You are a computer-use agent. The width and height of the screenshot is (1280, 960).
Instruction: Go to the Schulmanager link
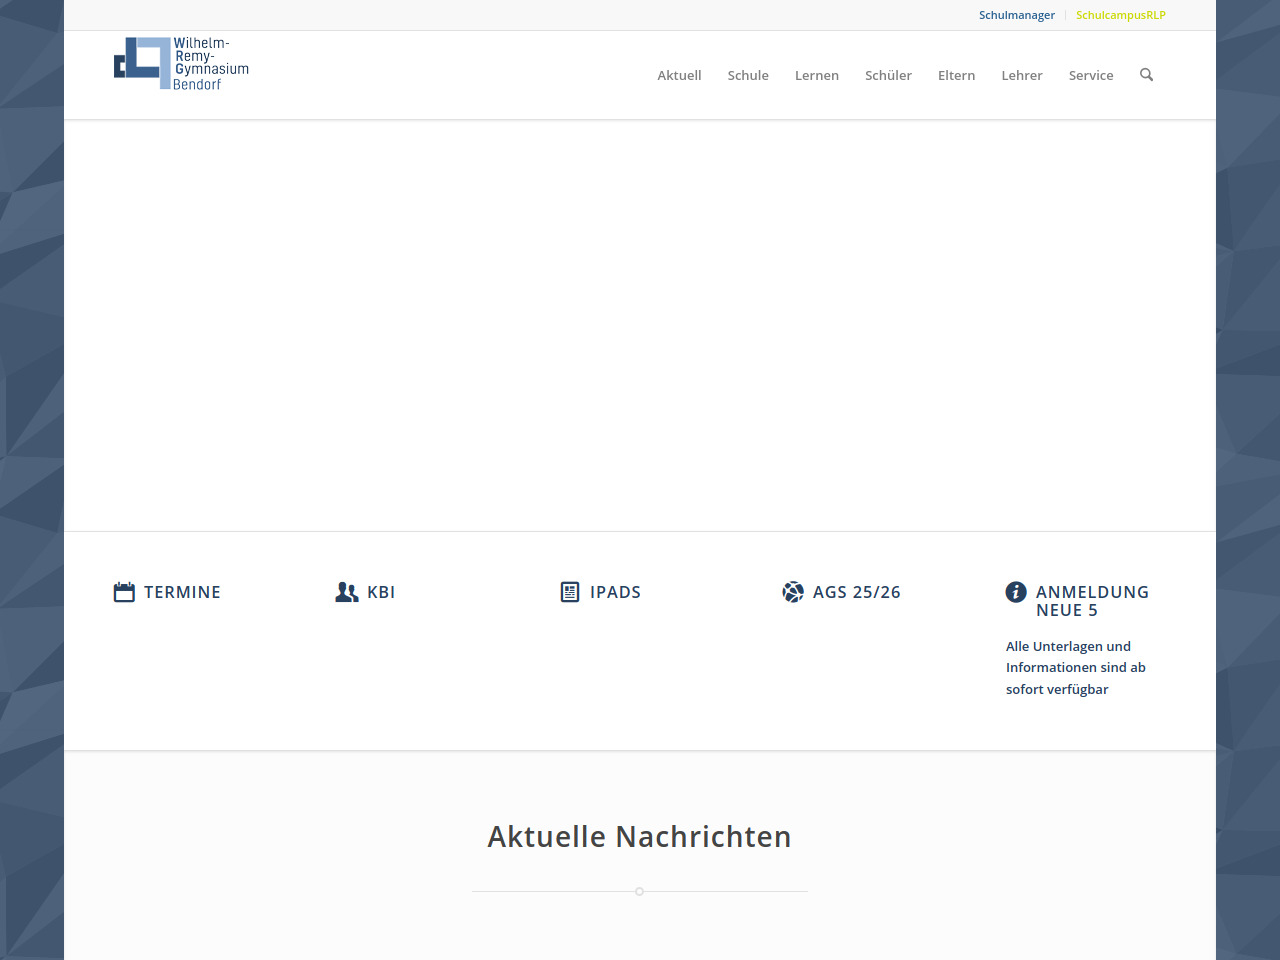[x=1016, y=15]
